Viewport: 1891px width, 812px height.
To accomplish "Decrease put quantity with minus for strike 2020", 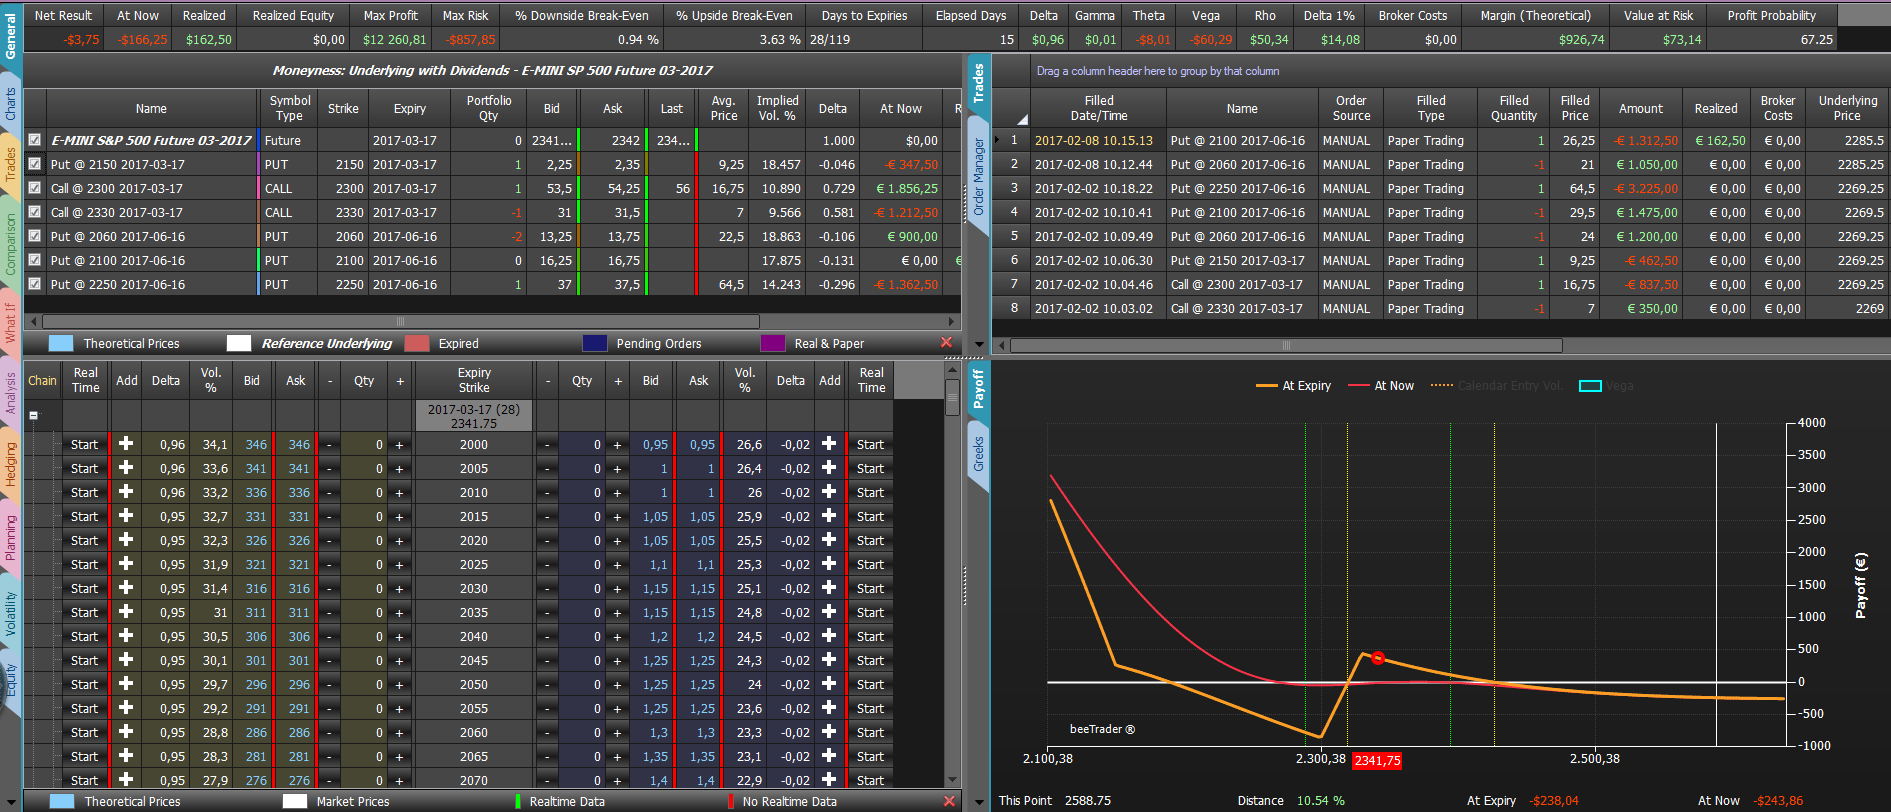I will click(547, 541).
